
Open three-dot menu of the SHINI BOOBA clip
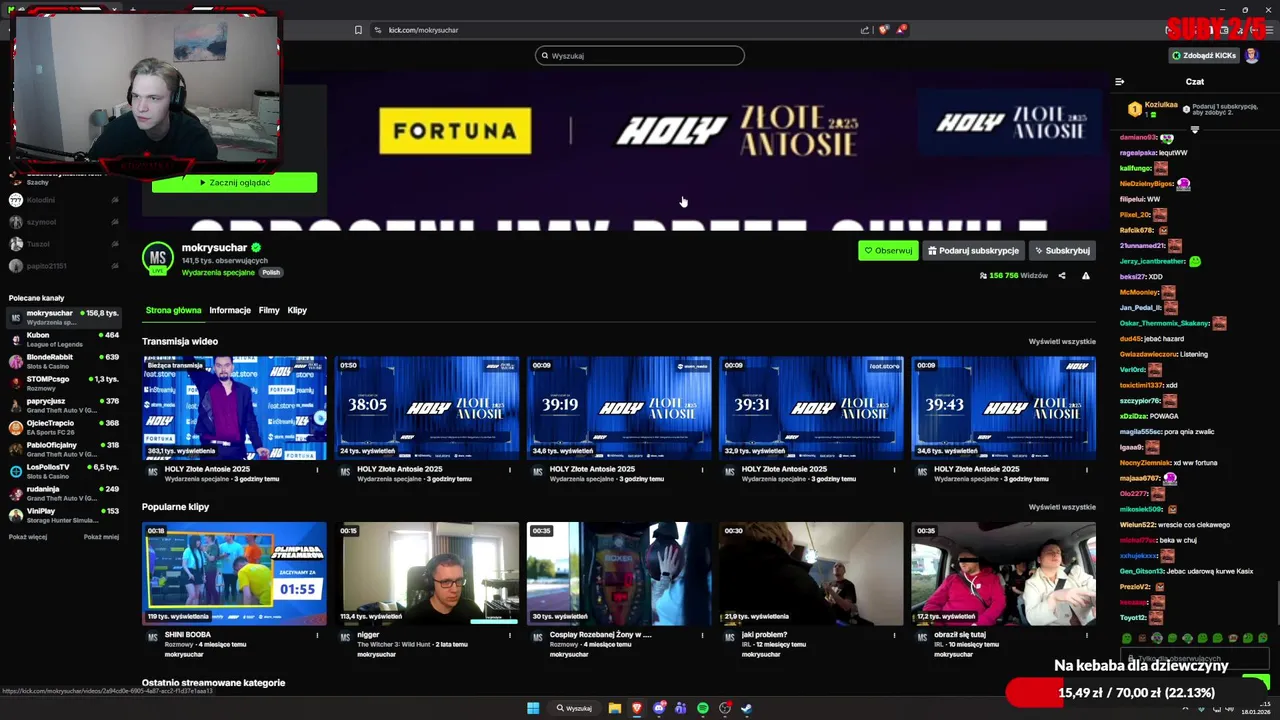[317, 635]
